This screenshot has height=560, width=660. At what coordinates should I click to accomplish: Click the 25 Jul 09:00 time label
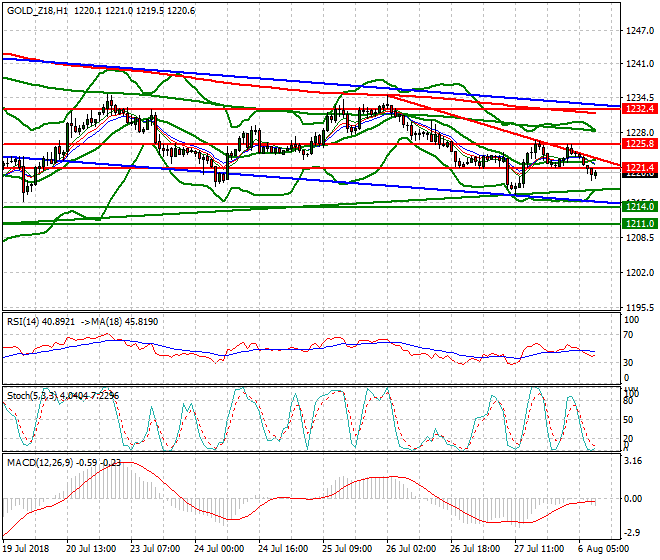347,549
